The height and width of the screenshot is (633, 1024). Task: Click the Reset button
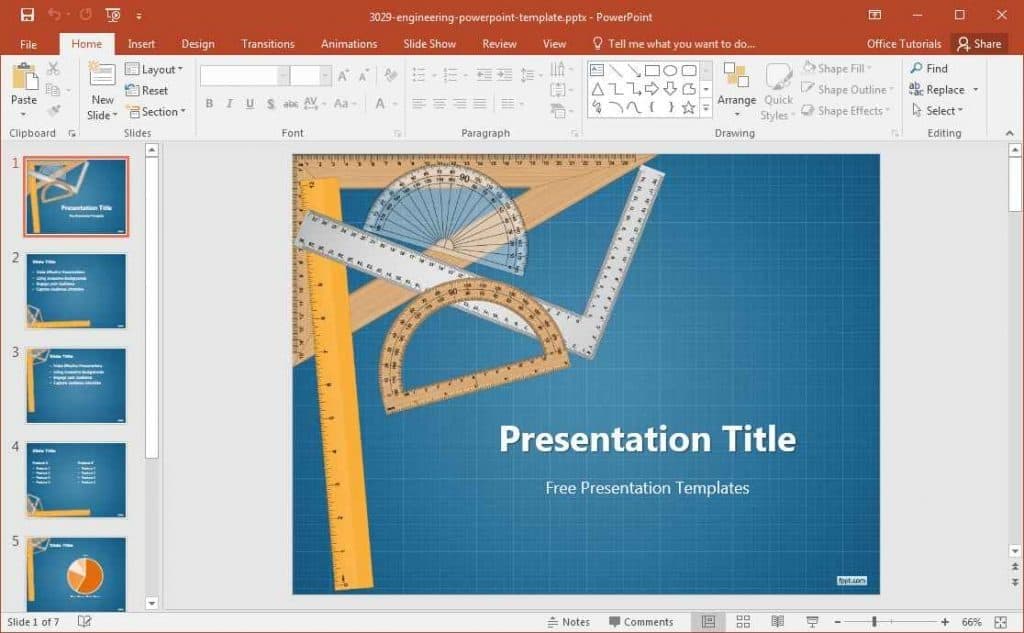[x=147, y=91]
